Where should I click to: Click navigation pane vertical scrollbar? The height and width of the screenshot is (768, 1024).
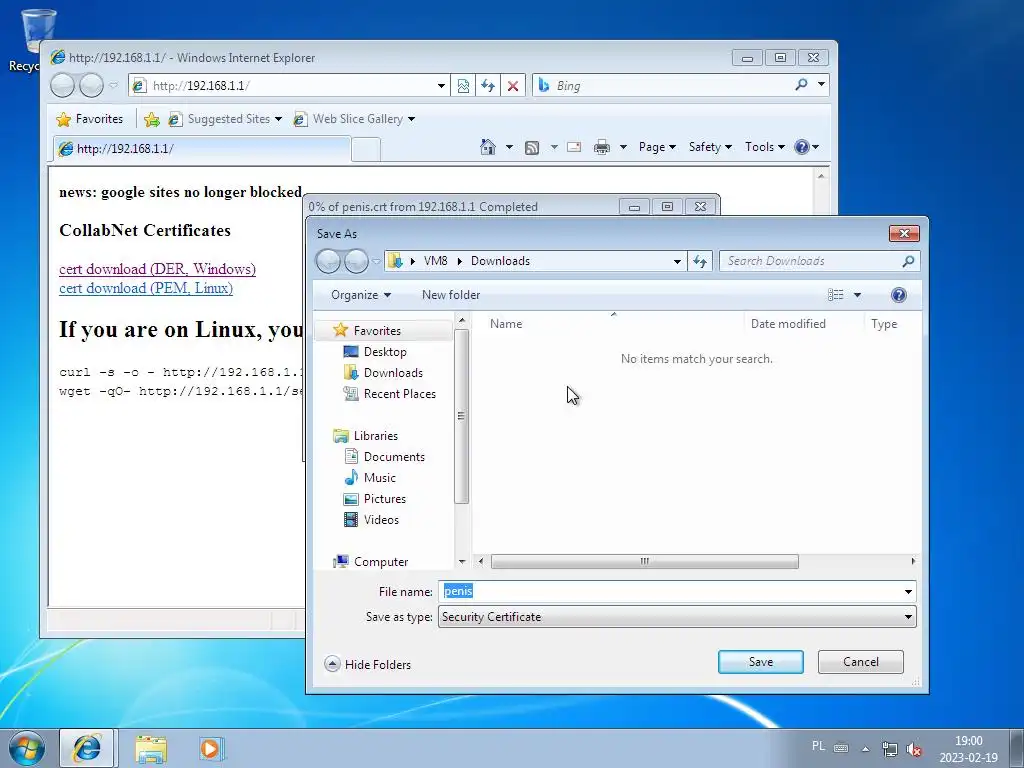pos(461,416)
